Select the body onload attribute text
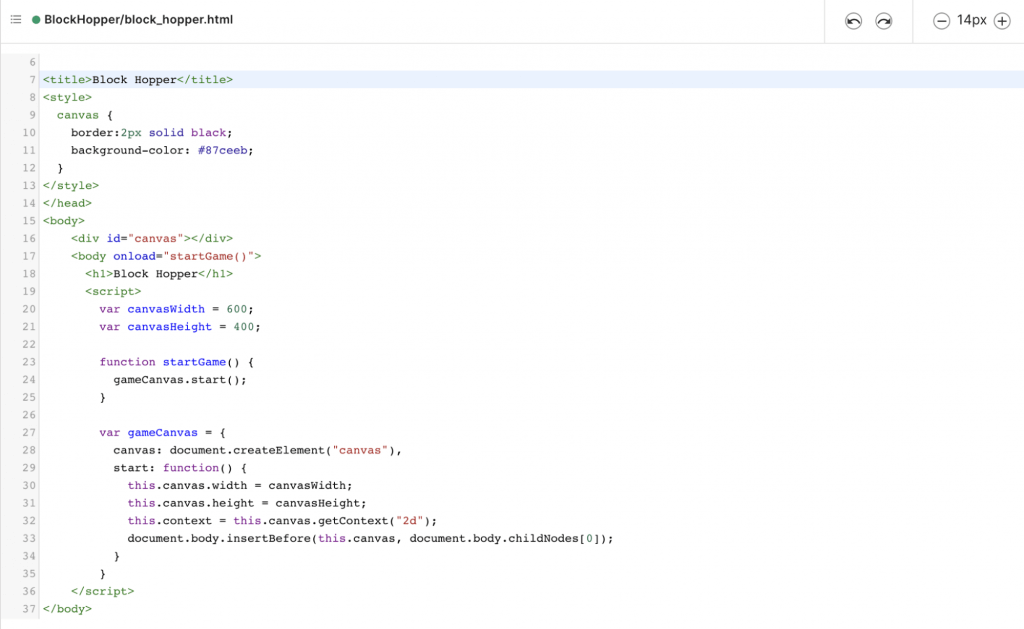The image size is (1024, 629). coord(134,256)
